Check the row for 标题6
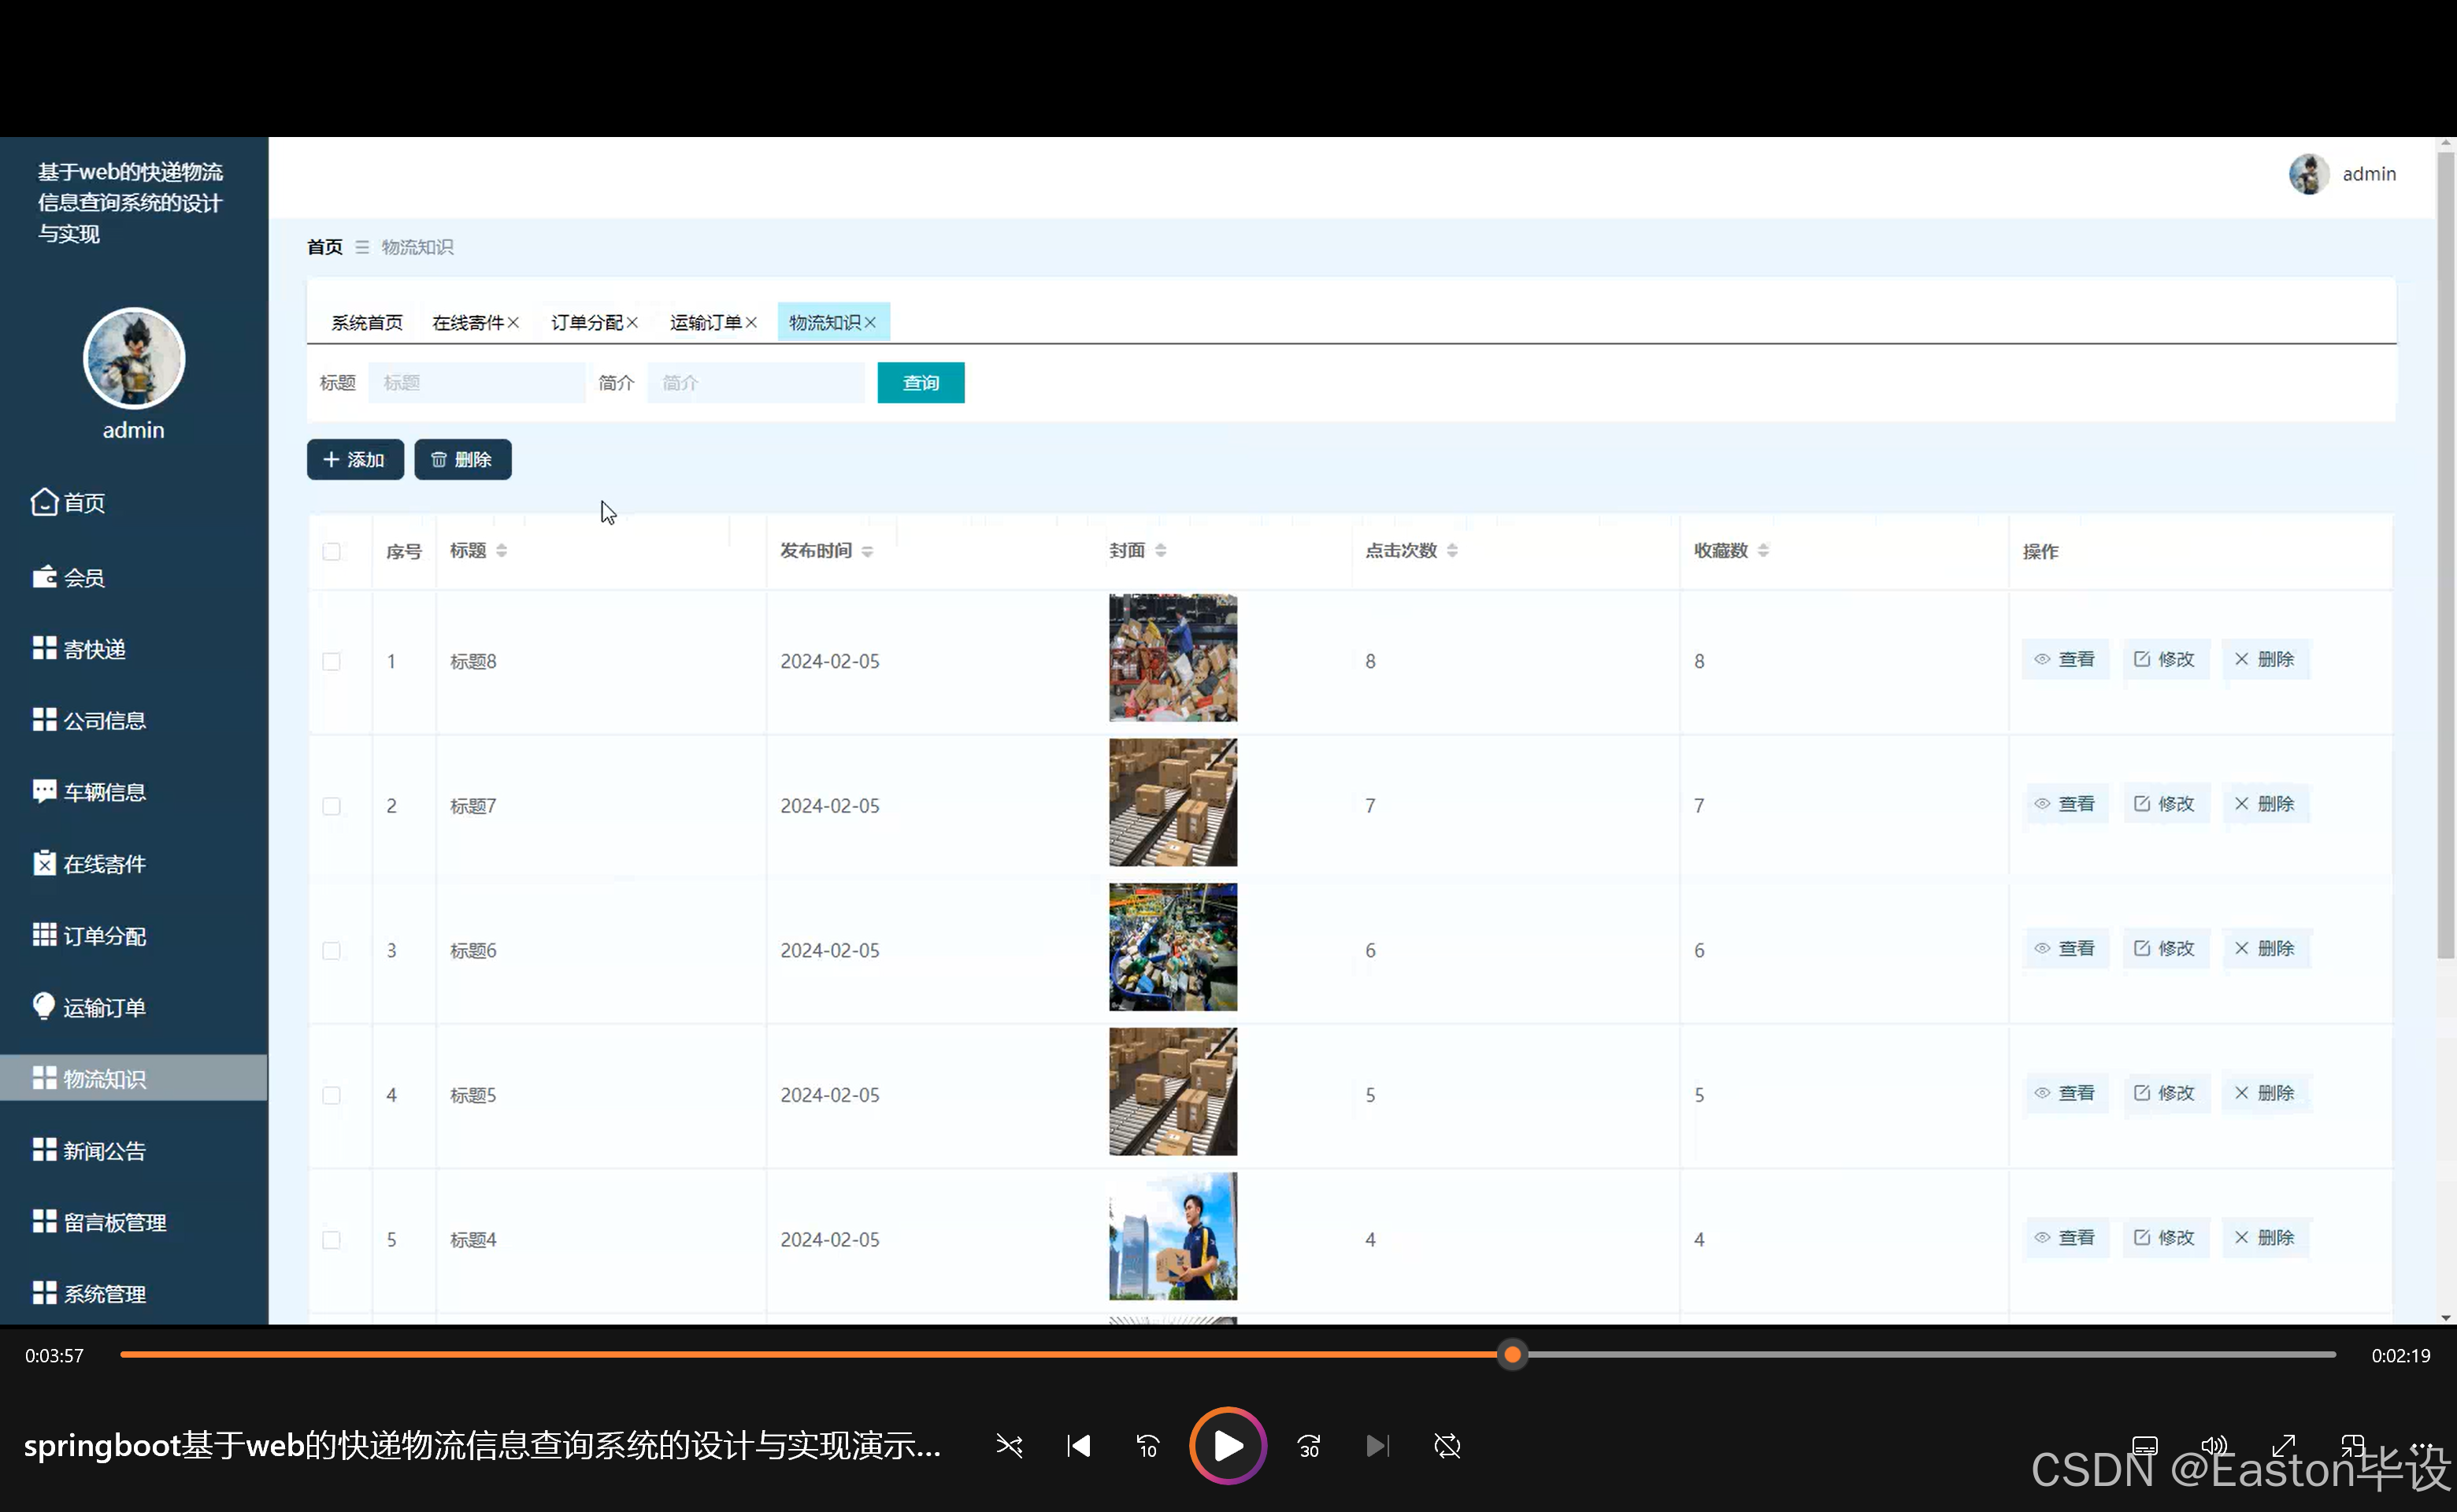The image size is (2457, 1512). click(331, 951)
